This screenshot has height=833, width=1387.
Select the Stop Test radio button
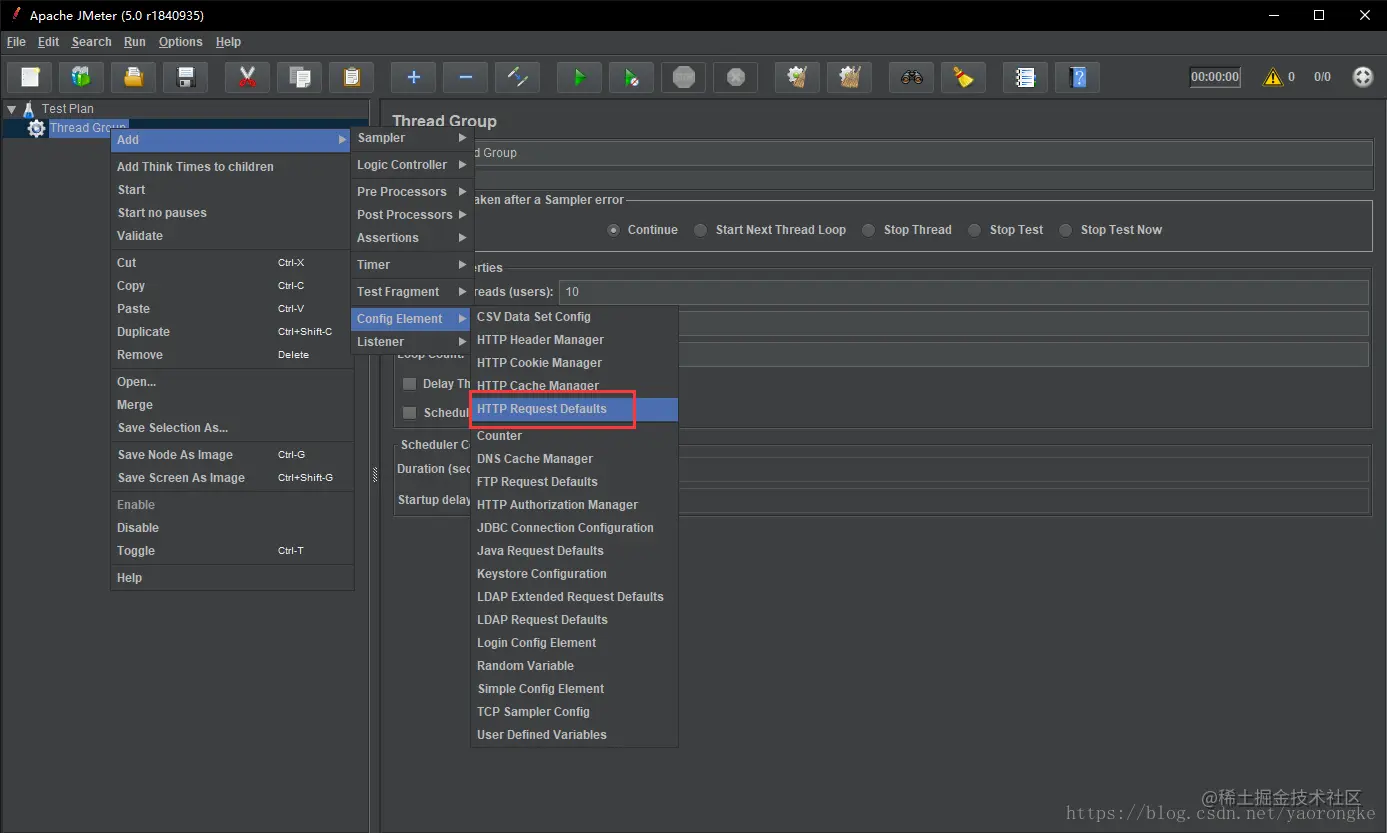coord(974,230)
